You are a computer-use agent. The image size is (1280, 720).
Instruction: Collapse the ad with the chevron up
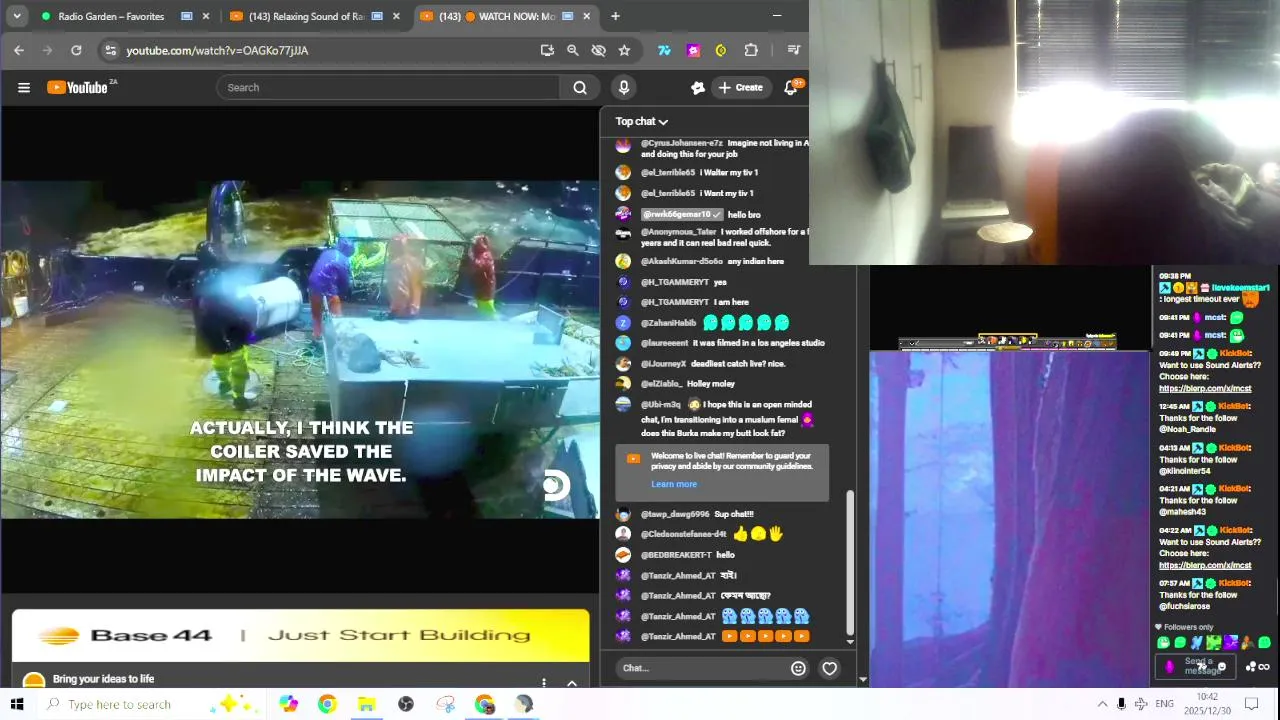[572, 683]
